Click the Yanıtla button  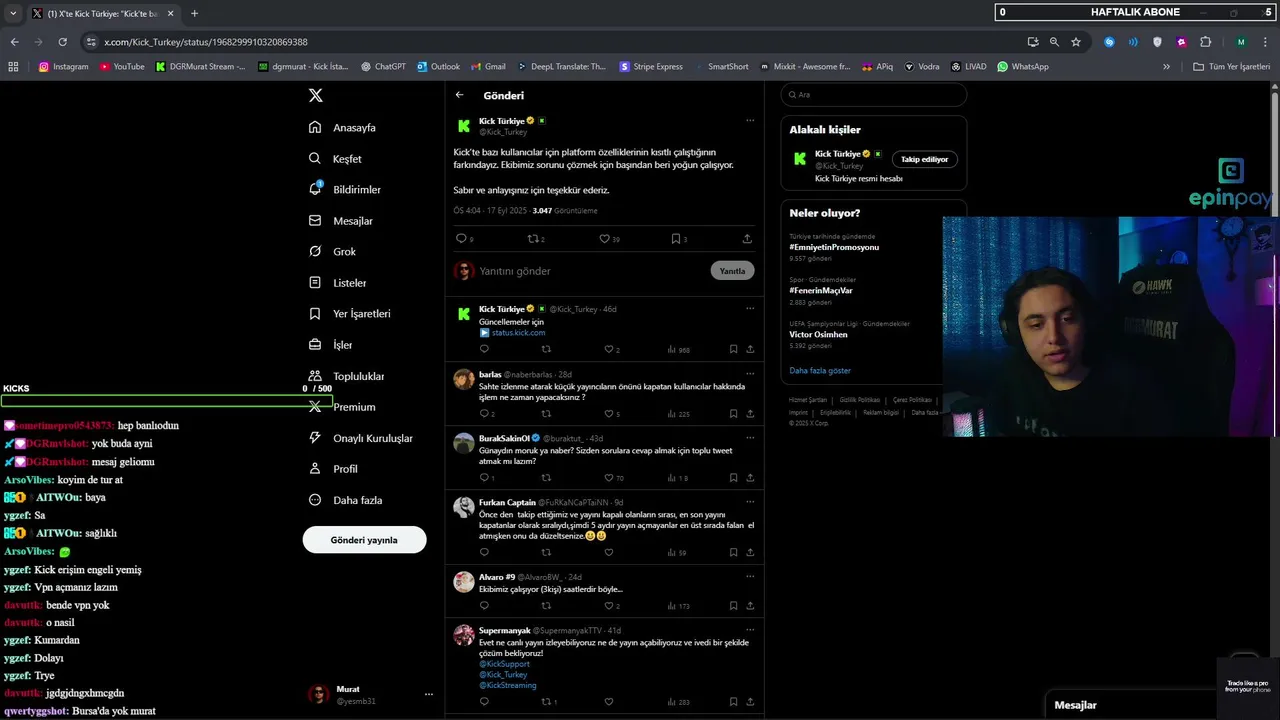732,271
